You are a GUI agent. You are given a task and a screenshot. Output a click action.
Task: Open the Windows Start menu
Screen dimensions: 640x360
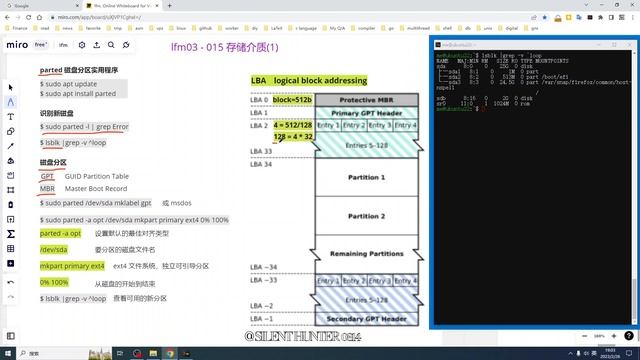8,353
